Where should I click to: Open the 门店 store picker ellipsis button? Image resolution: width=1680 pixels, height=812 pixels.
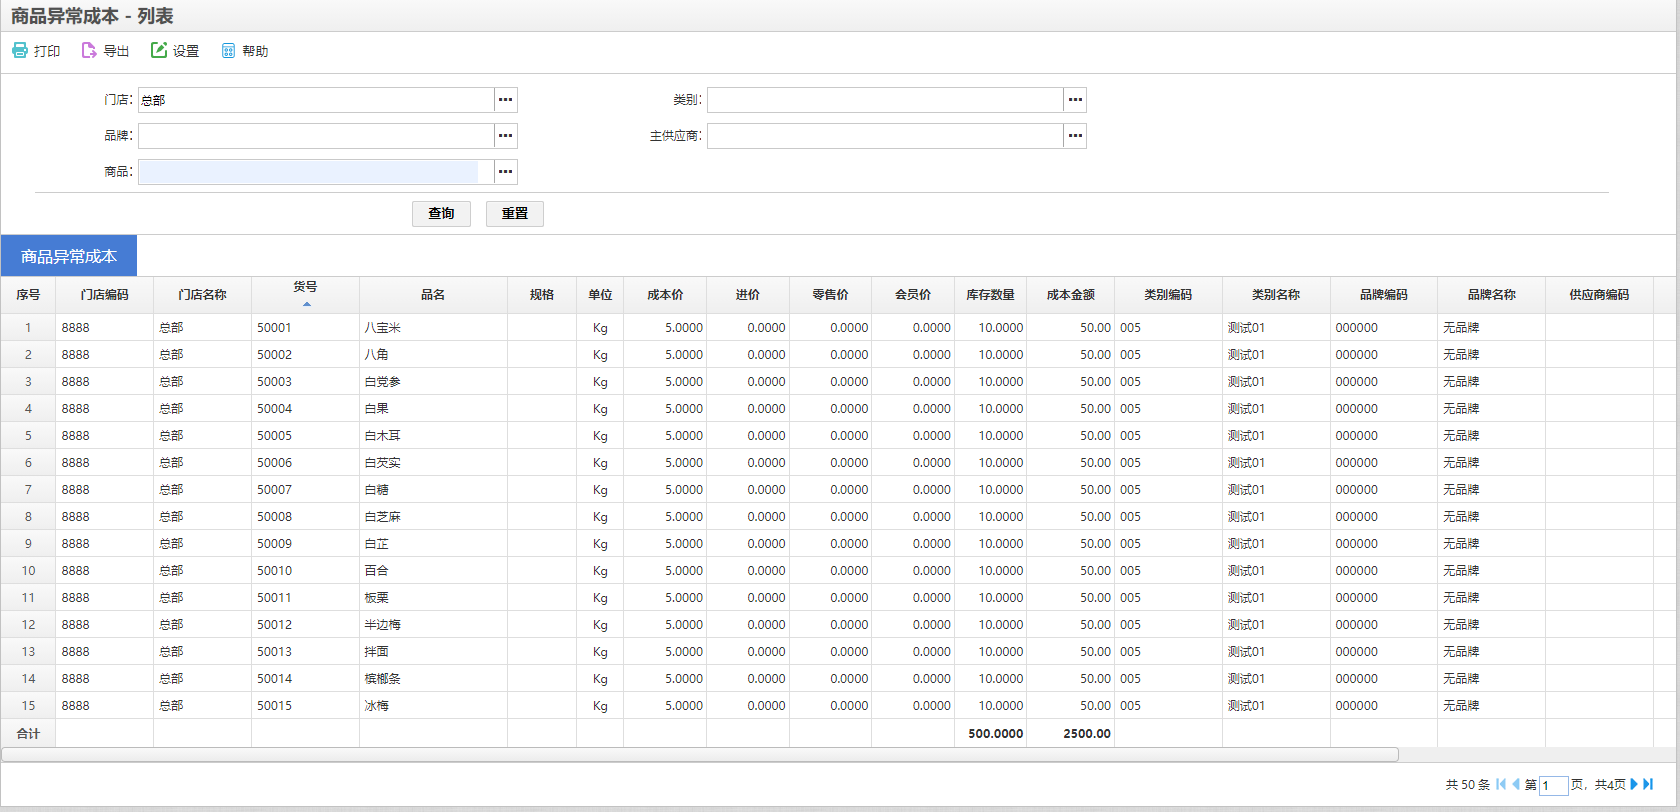click(x=506, y=100)
